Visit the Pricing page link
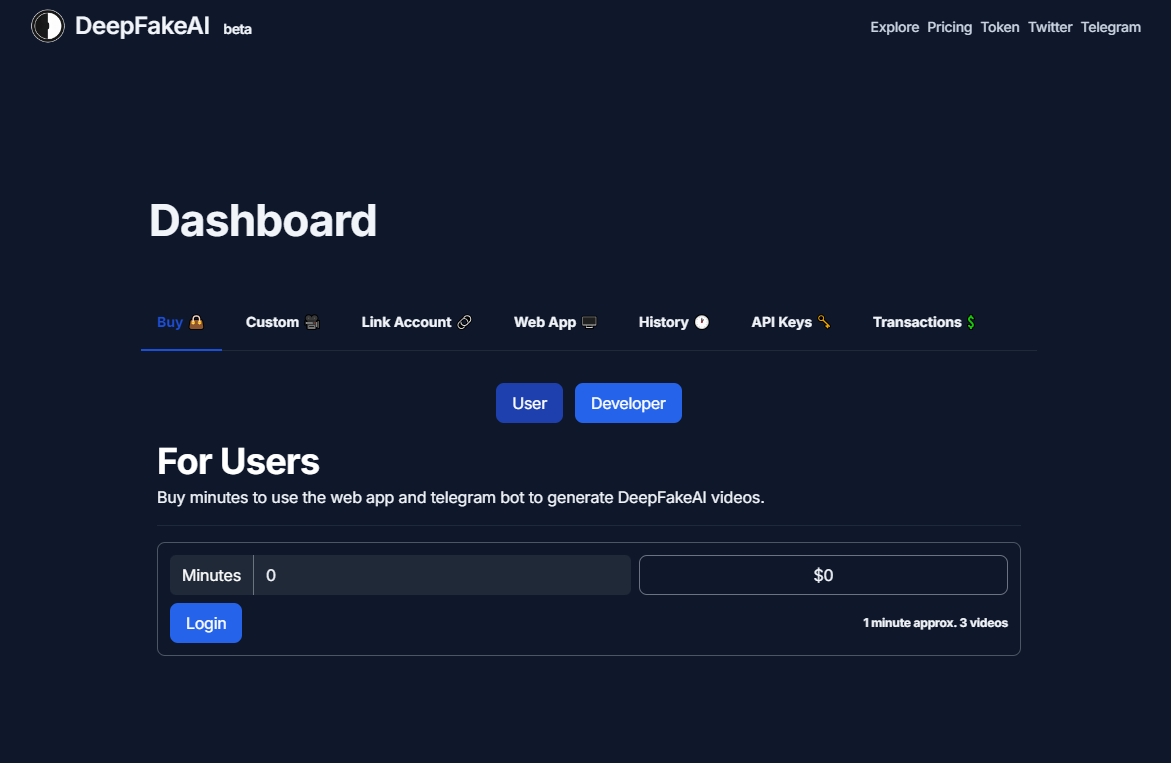 [949, 27]
